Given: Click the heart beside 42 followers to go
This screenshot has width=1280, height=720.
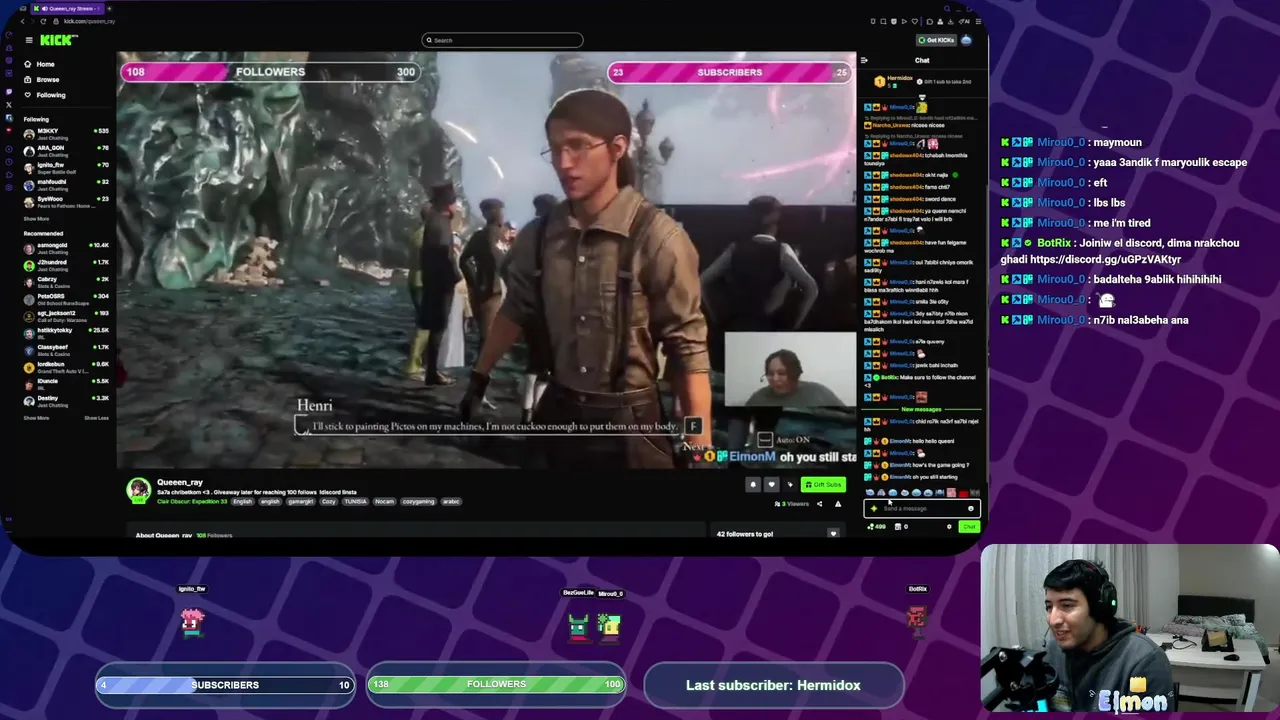Looking at the screenshot, I should click(833, 534).
